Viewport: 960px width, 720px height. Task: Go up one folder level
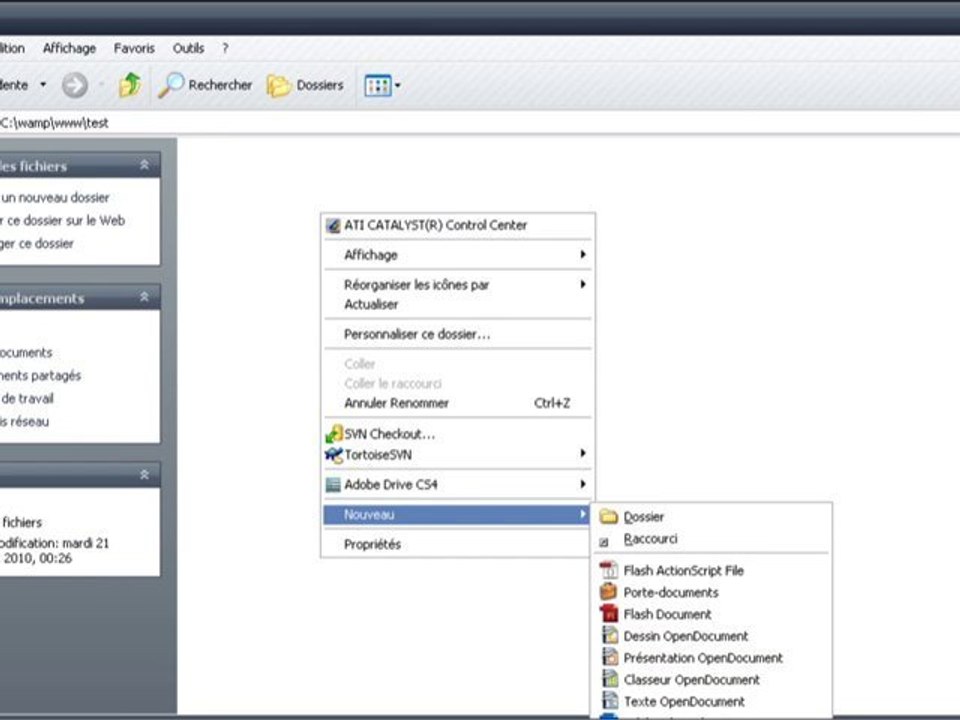pos(130,85)
